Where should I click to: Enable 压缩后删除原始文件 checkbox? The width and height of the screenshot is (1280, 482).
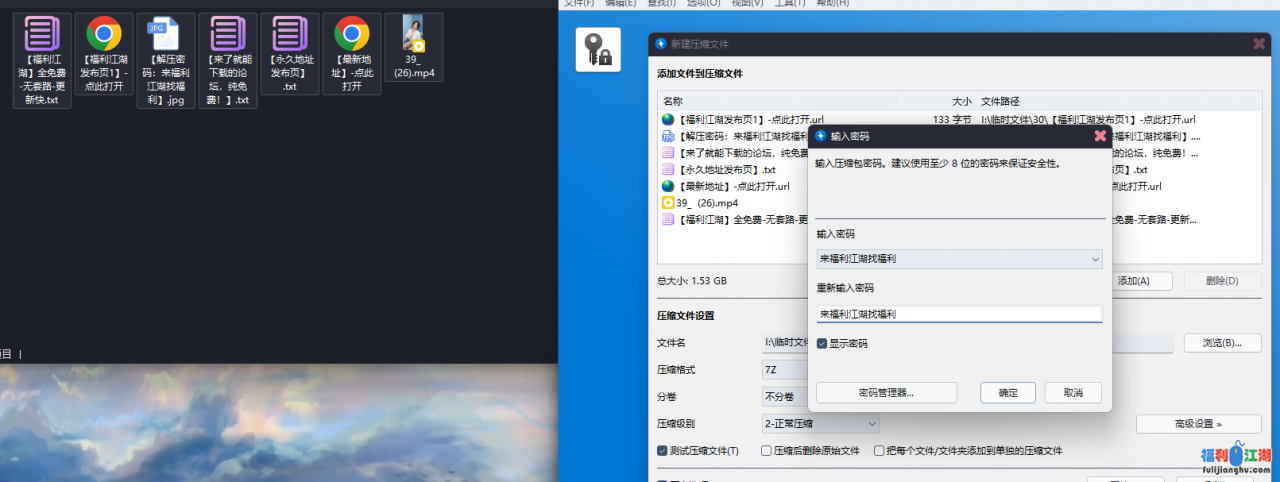point(767,451)
